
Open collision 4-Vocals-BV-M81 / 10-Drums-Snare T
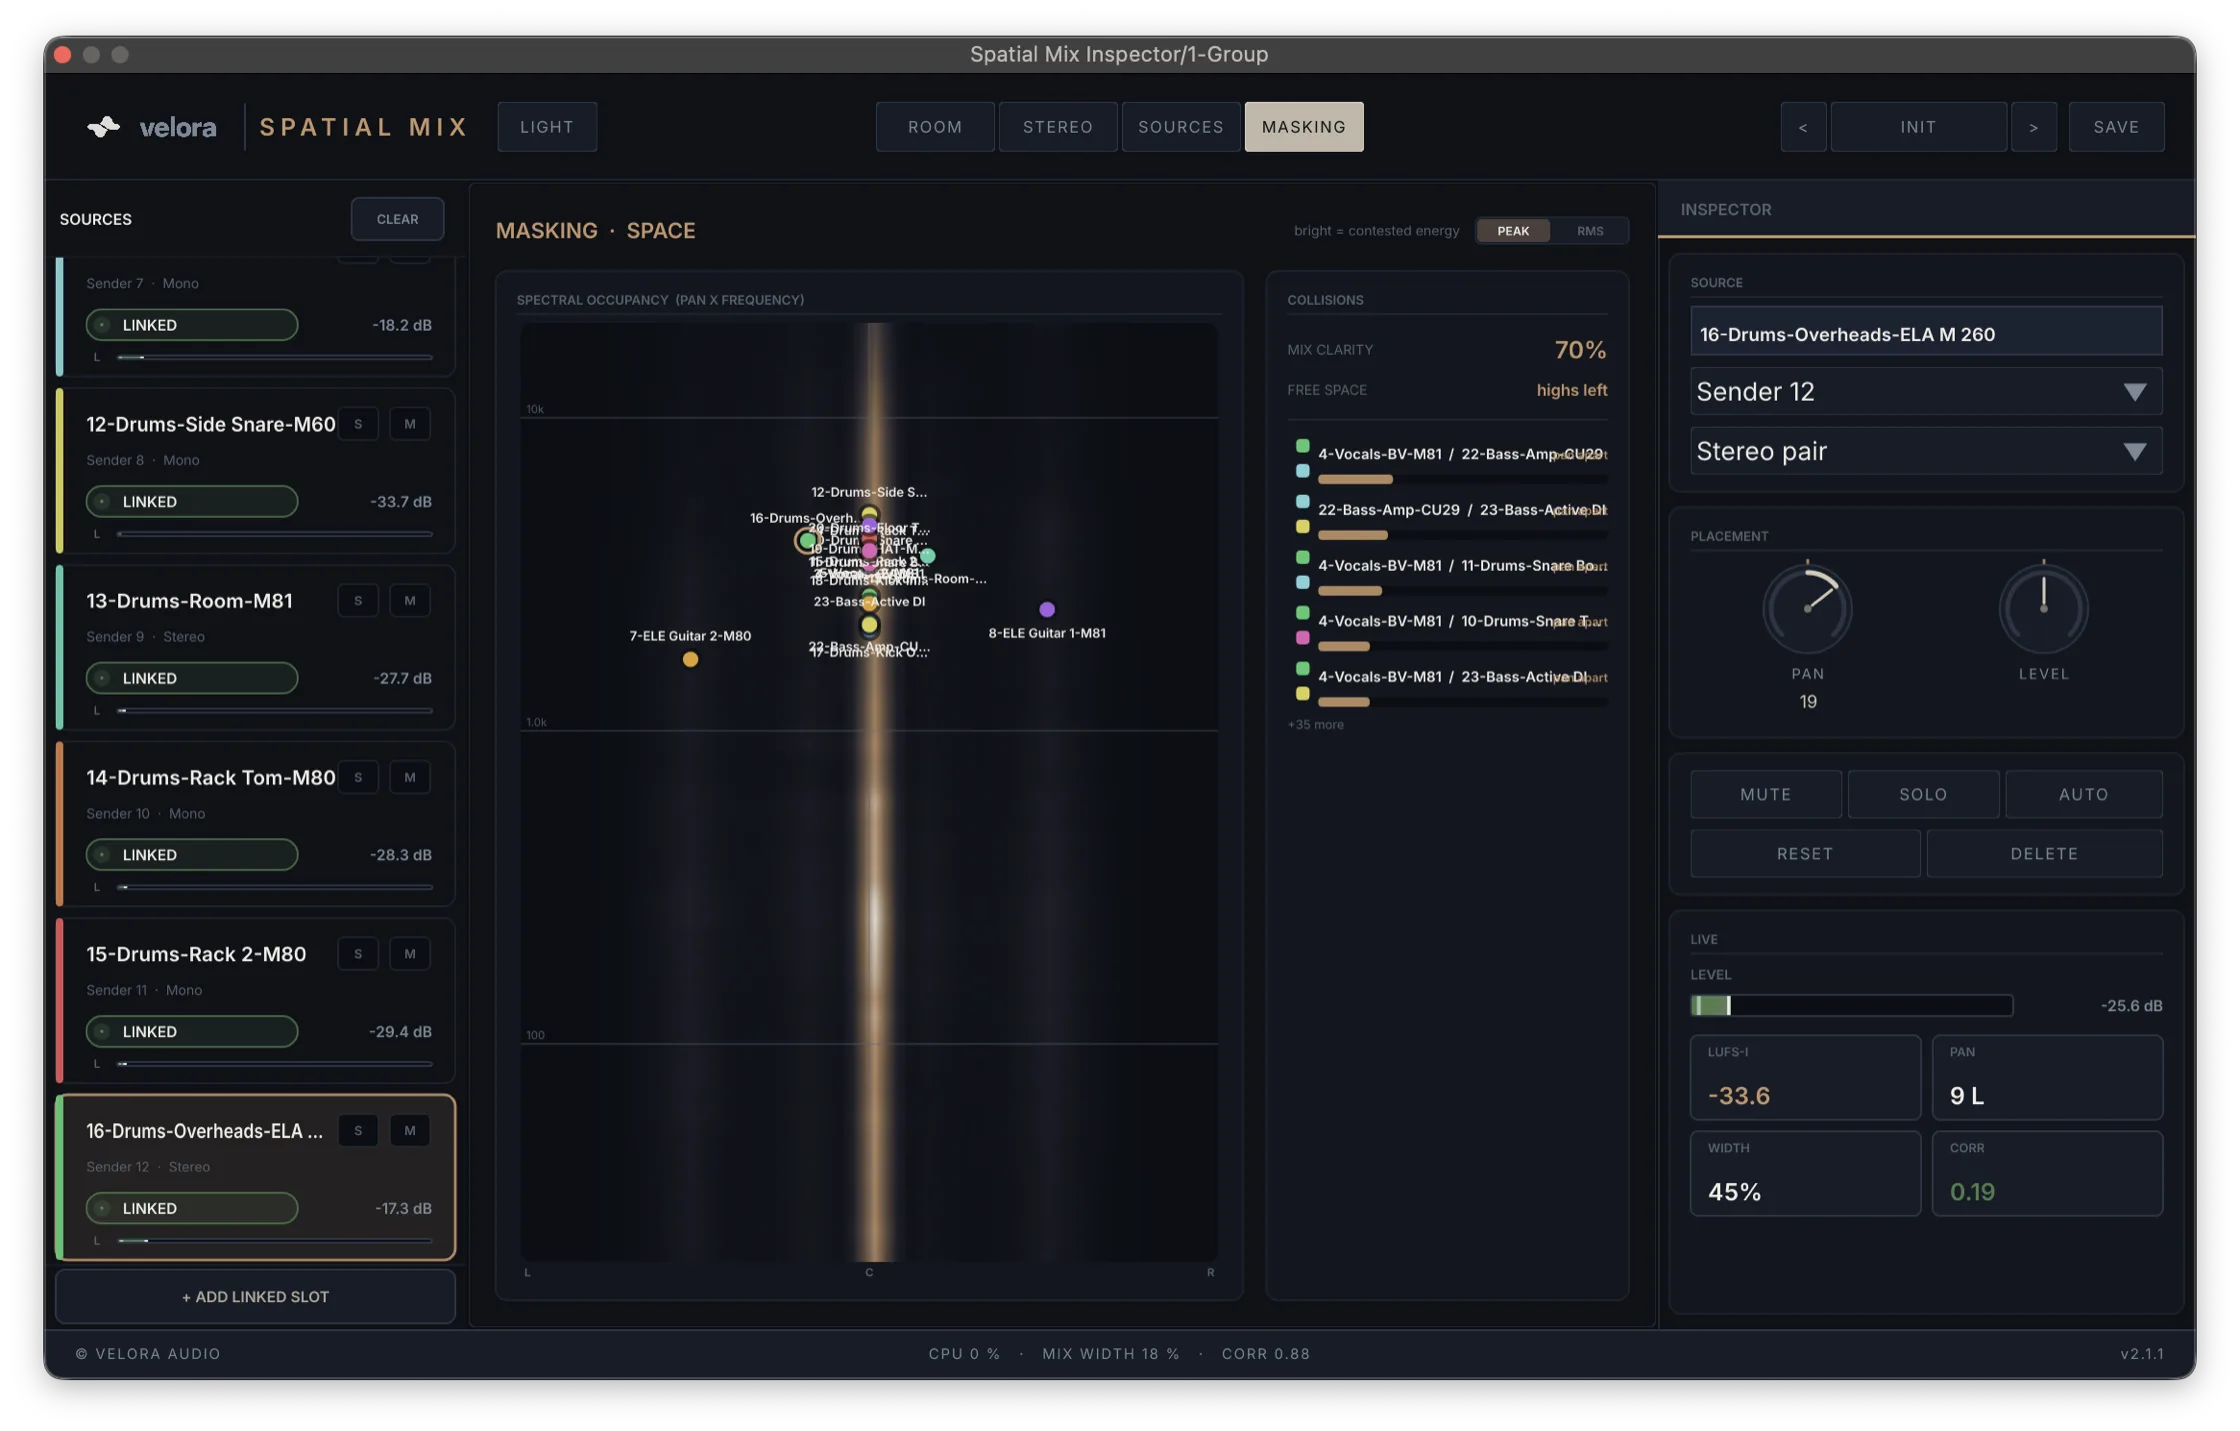click(1447, 631)
